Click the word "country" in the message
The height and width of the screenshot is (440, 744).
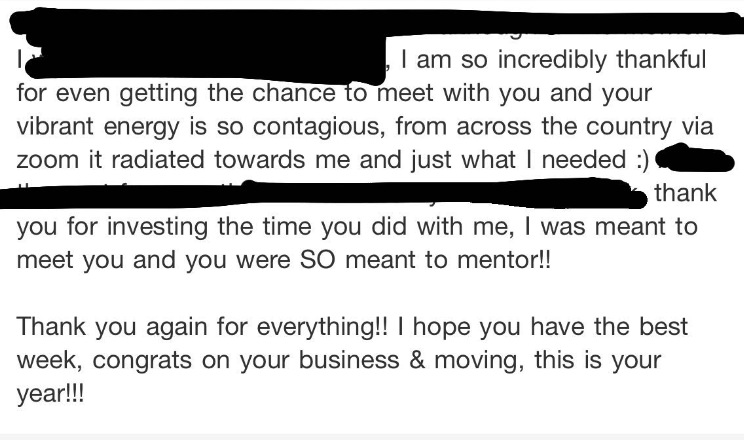point(626,127)
